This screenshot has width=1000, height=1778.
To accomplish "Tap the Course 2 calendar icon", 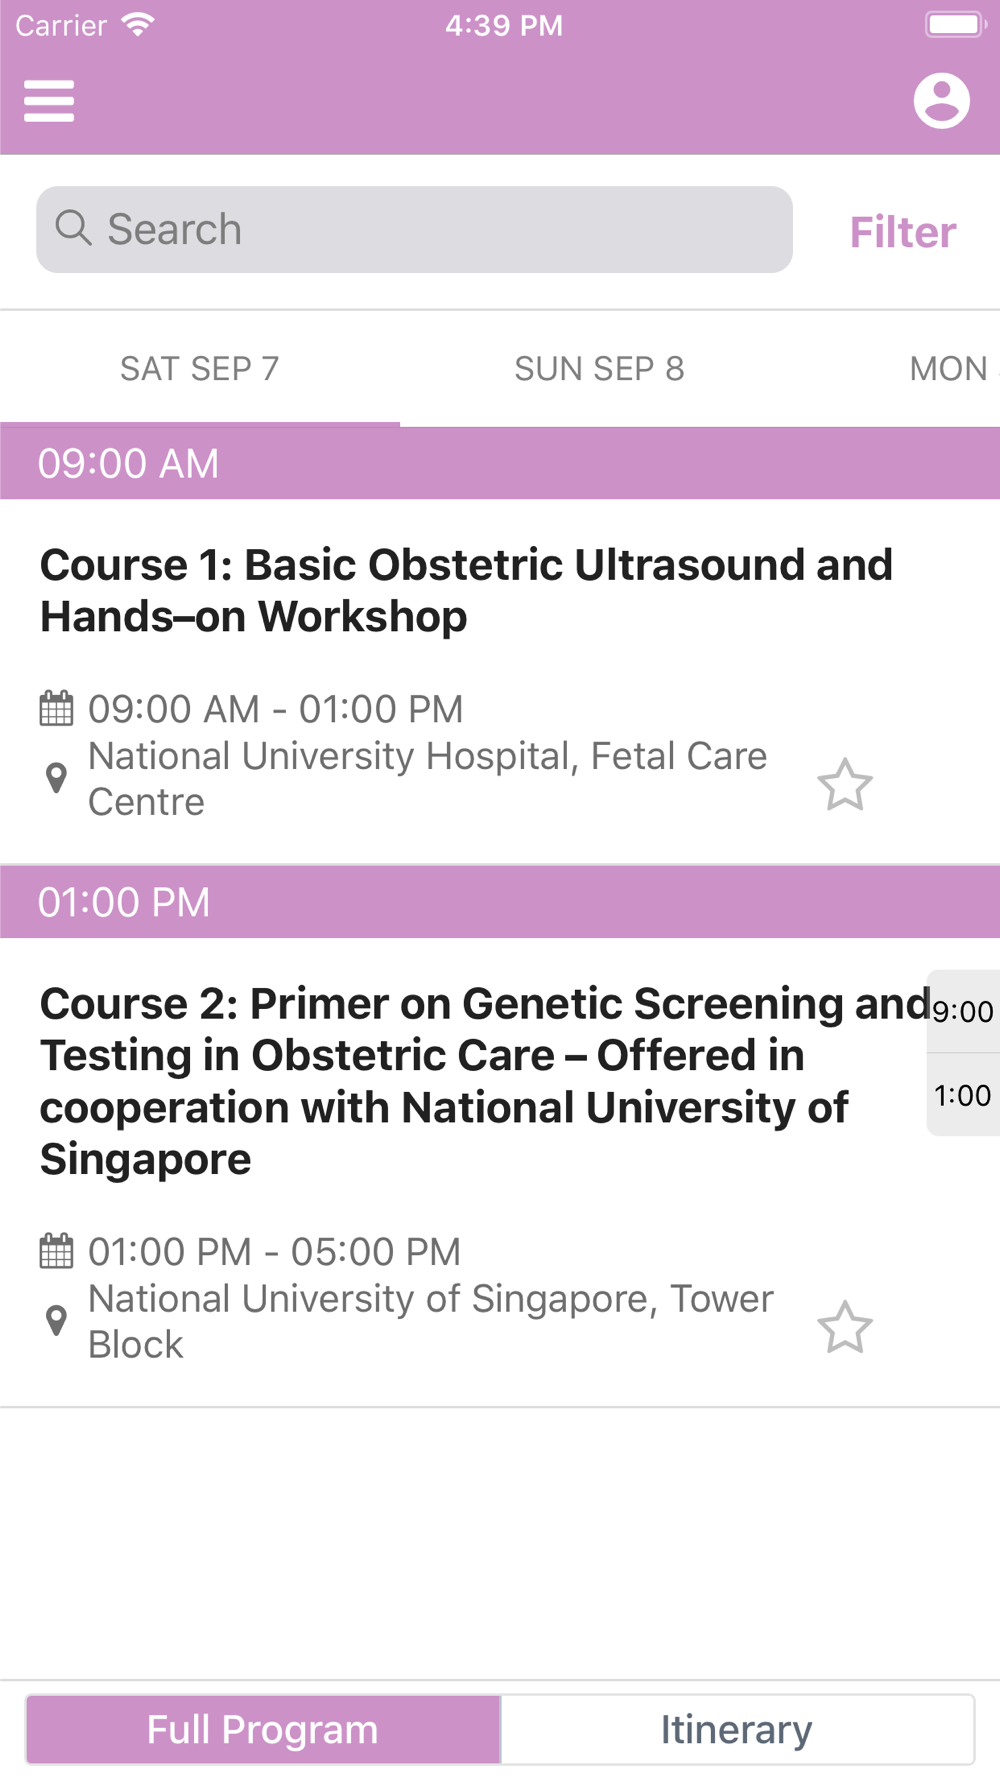I will pos(56,1251).
